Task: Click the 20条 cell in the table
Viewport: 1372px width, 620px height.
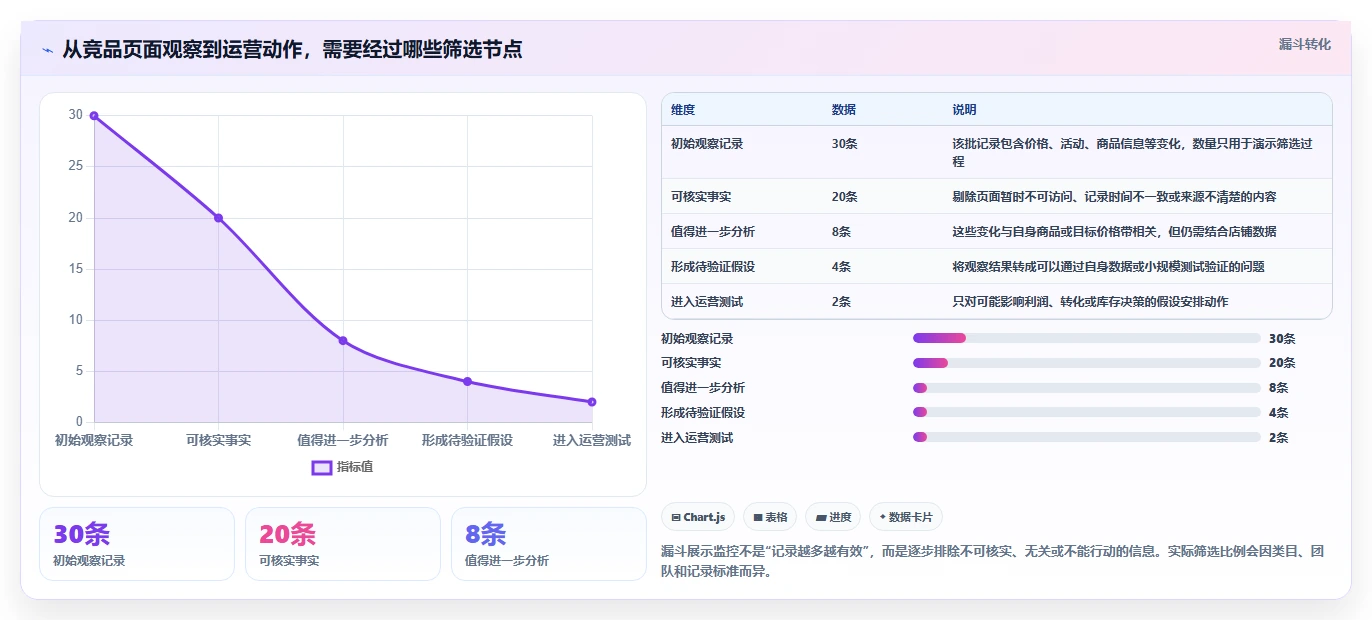Action: (845, 196)
